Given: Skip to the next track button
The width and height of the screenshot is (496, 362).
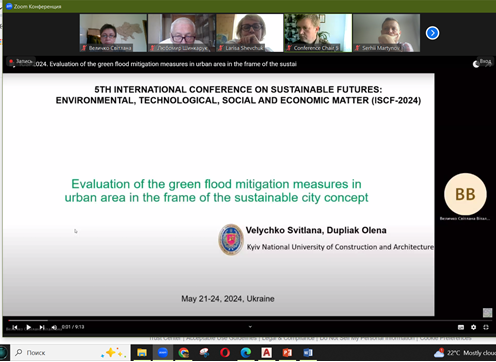Looking at the screenshot, I should click(x=42, y=327).
